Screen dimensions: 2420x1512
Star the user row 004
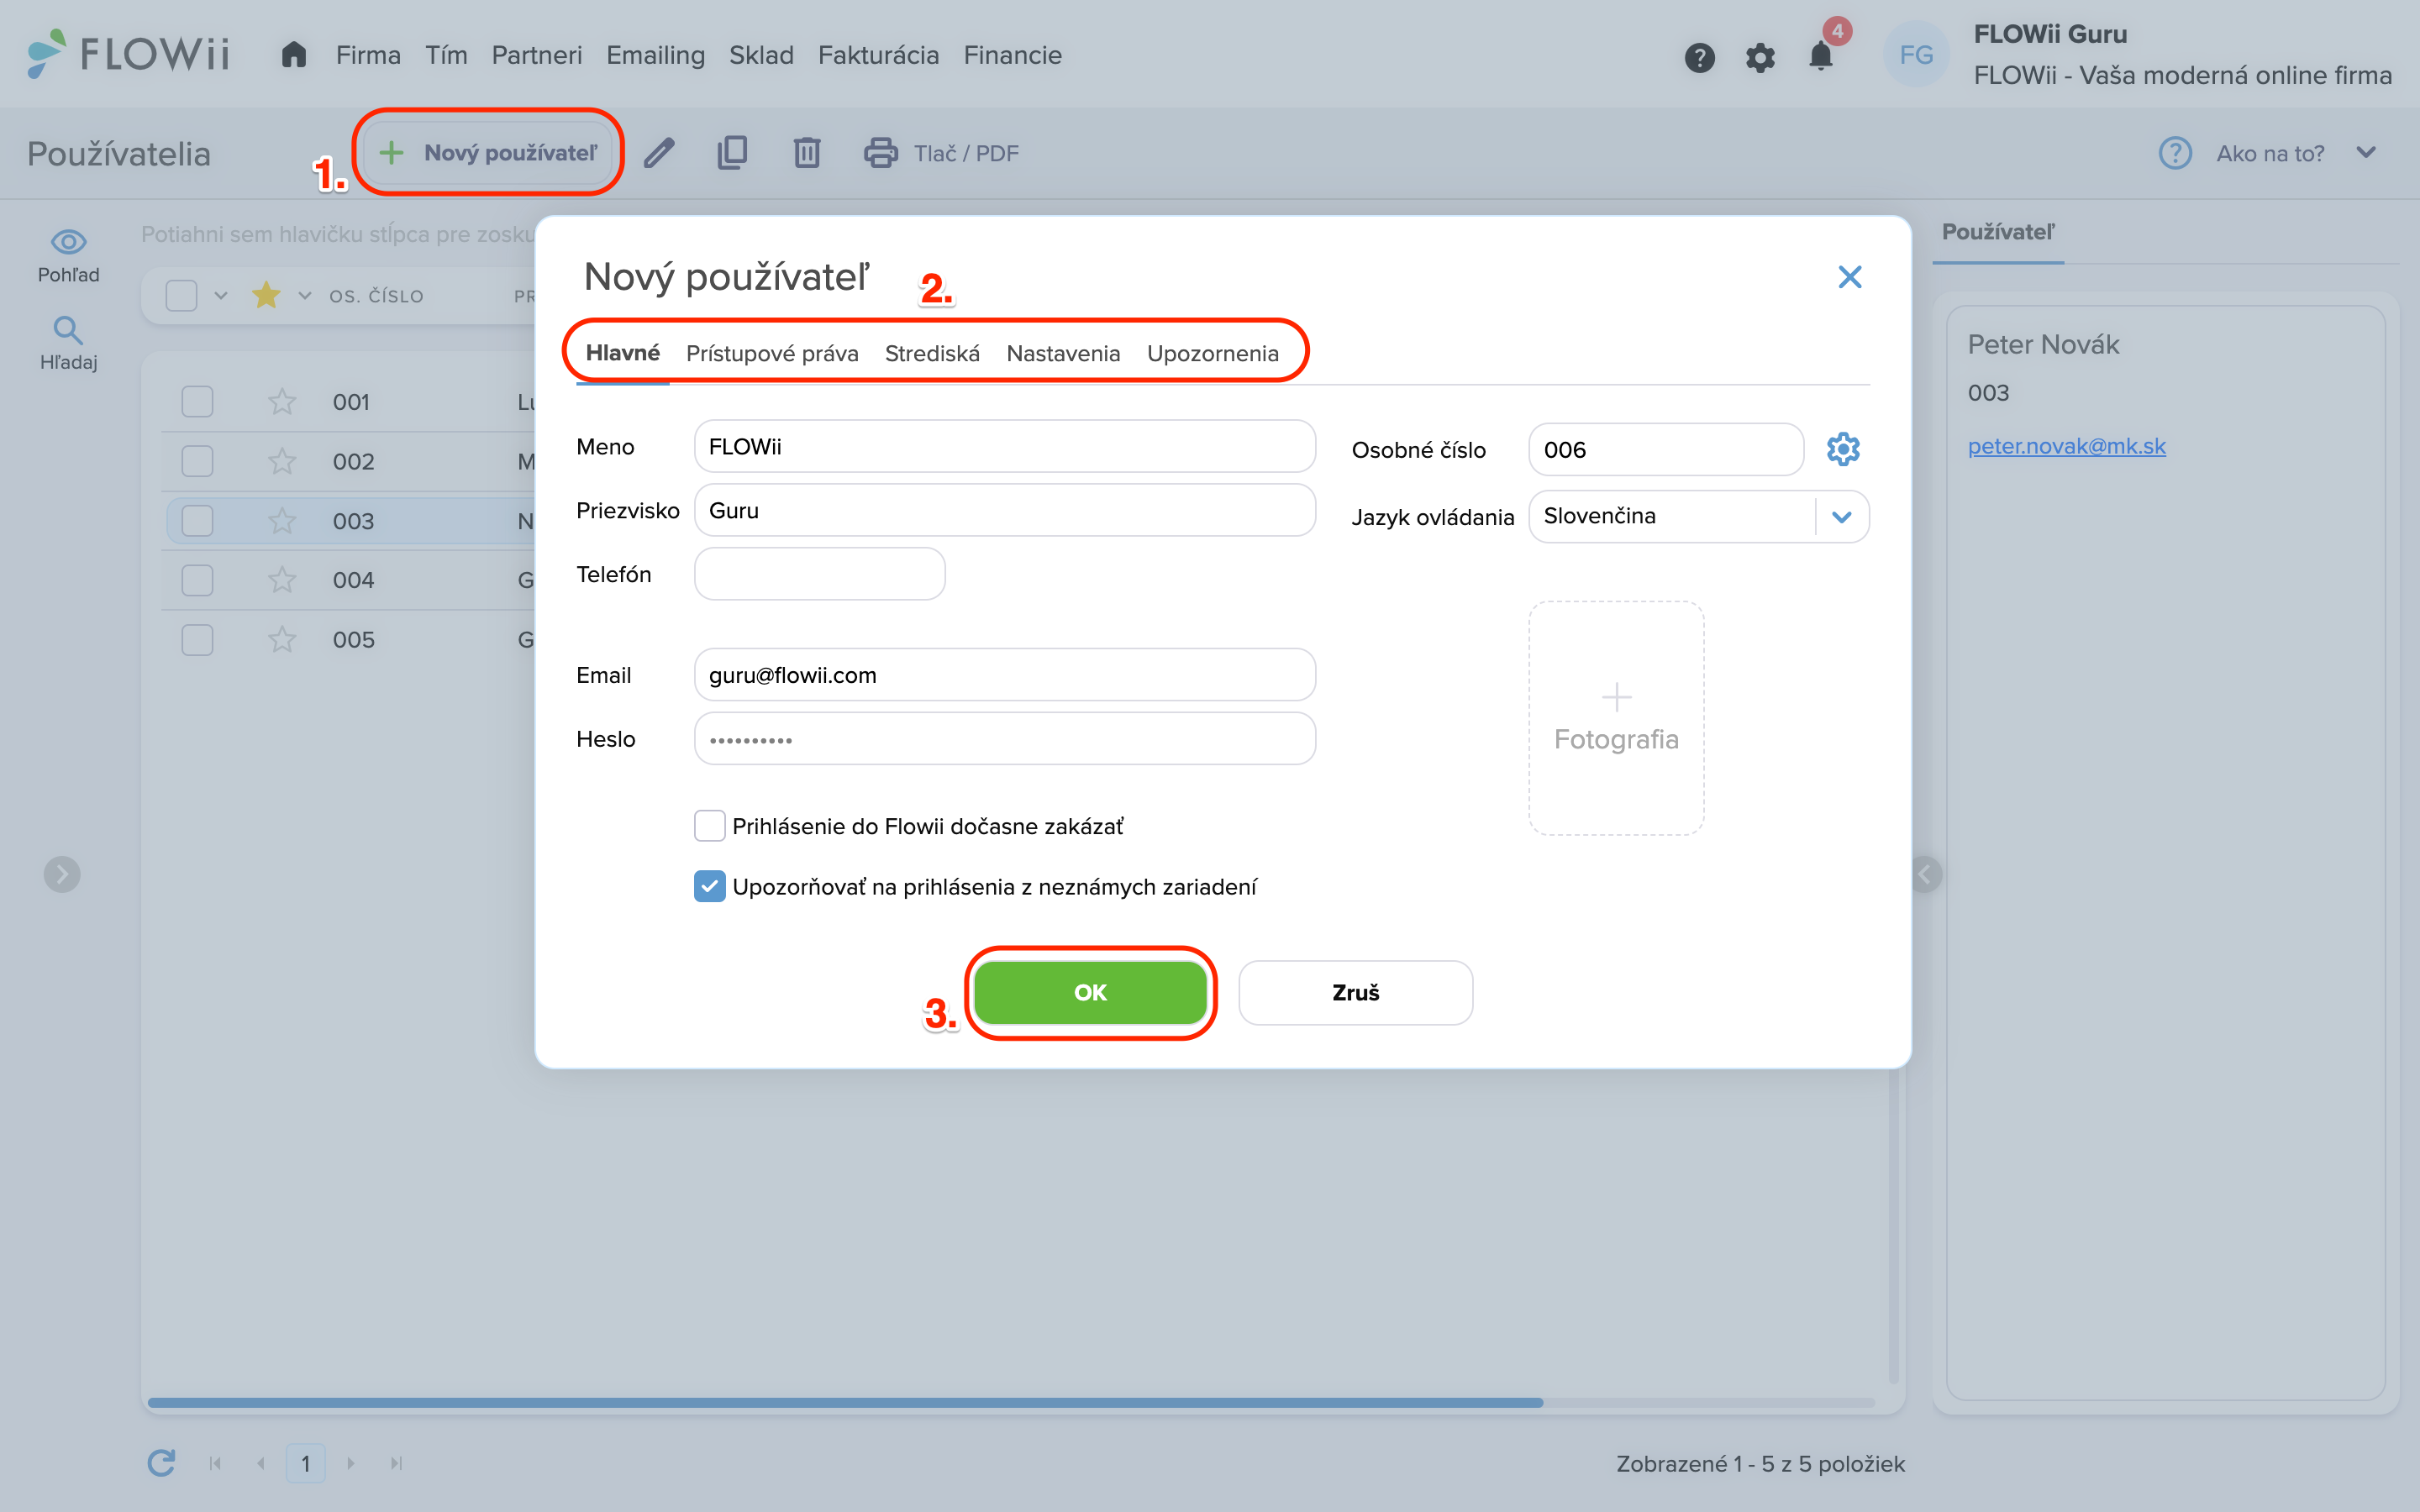pos(282,580)
